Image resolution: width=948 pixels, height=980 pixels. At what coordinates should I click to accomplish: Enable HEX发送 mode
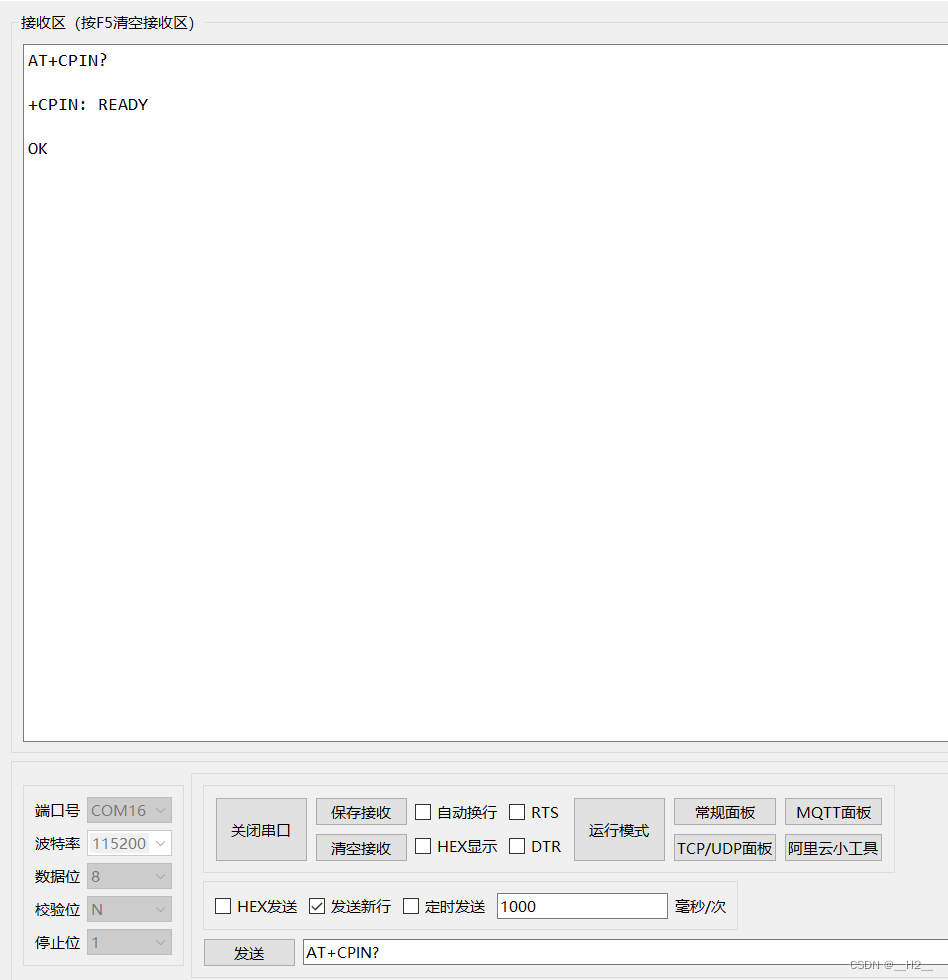[x=222, y=906]
